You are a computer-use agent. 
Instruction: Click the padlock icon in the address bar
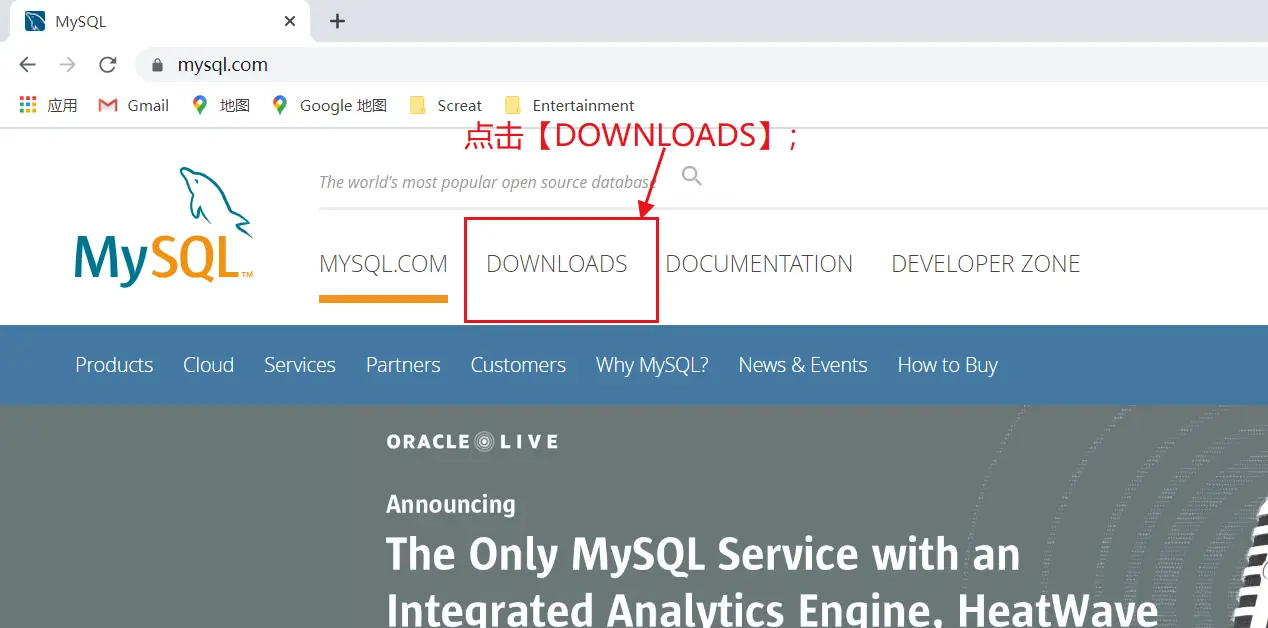pyautogui.click(x=156, y=65)
